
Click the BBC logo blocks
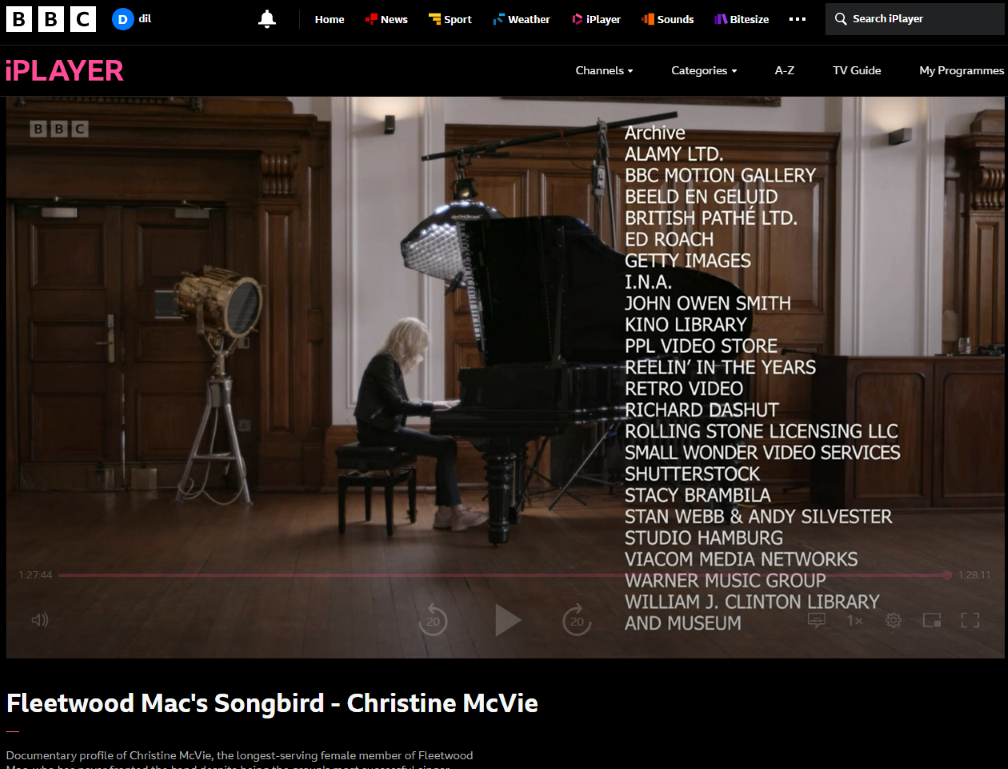[51, 19]
